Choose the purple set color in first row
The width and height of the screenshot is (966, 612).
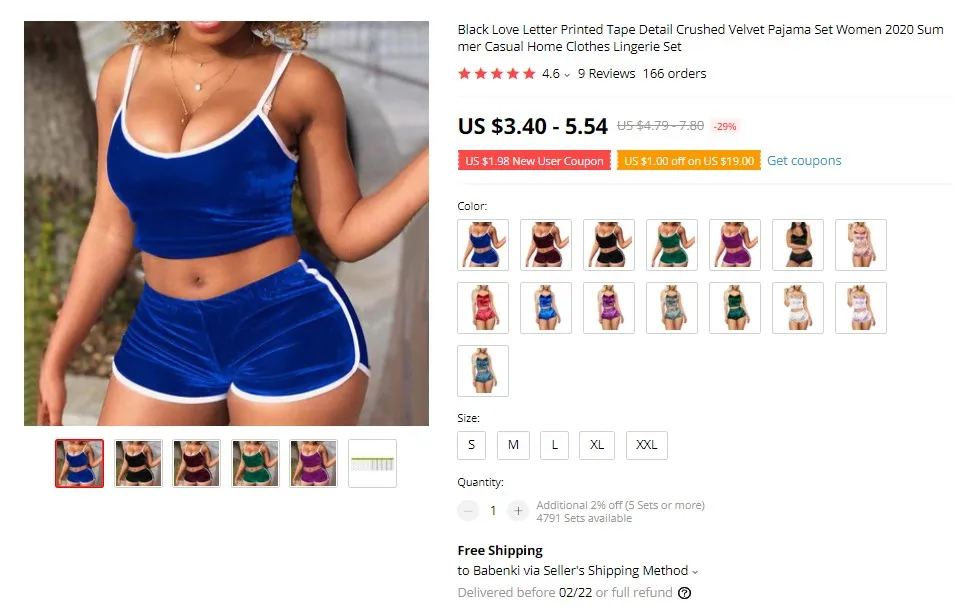[734, 245]
